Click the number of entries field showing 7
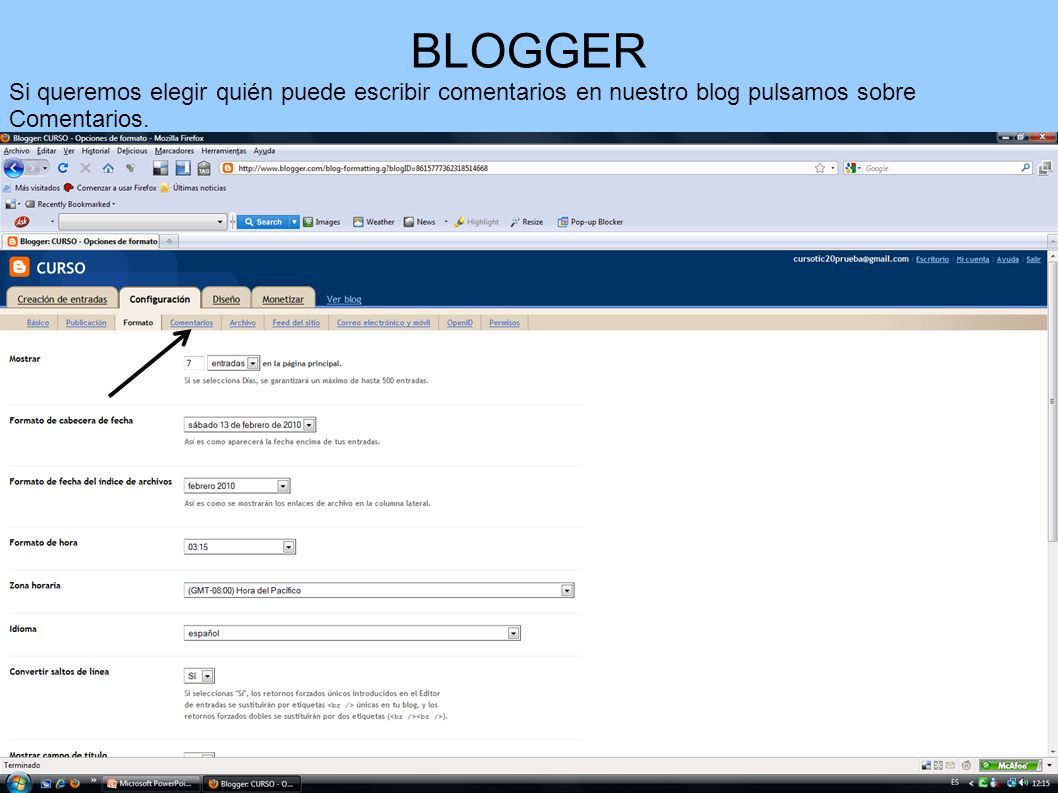Screen dimensions: 1058x793 (194, 363)
